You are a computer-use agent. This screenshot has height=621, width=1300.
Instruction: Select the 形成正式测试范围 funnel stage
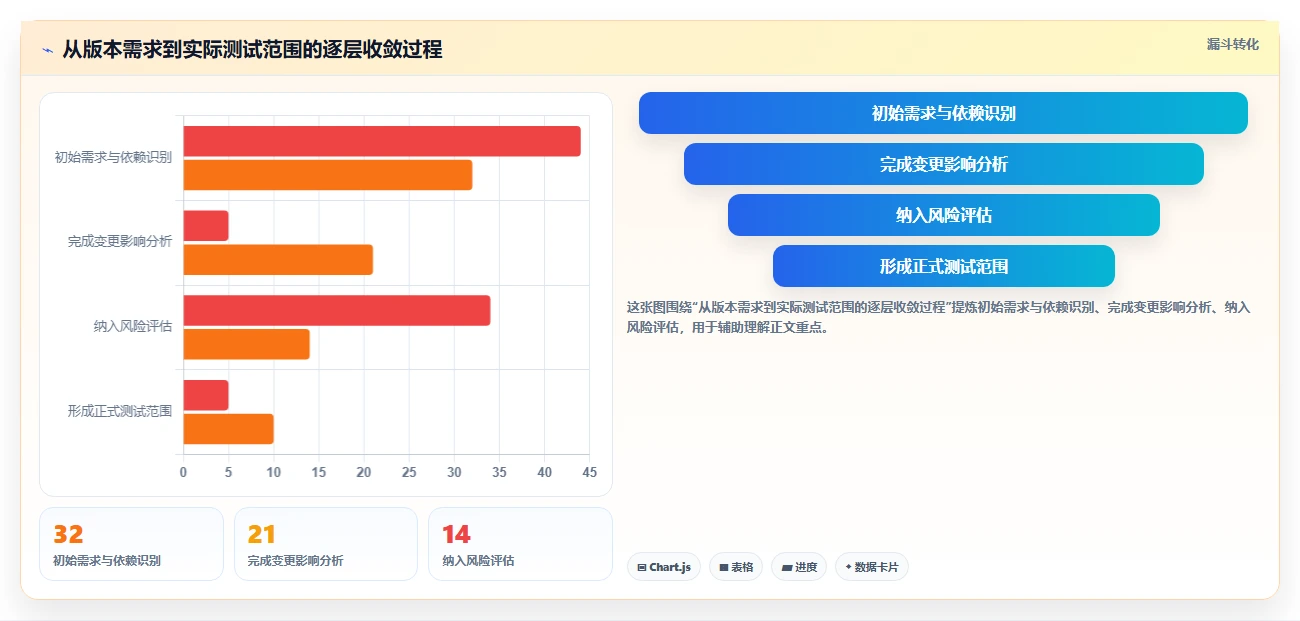point(943,266)
